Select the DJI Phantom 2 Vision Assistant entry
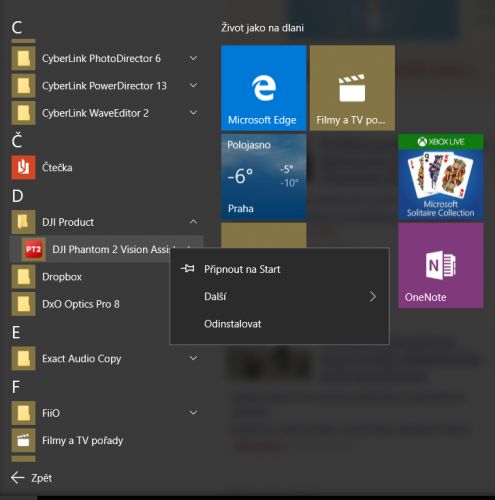 point(106,249)
